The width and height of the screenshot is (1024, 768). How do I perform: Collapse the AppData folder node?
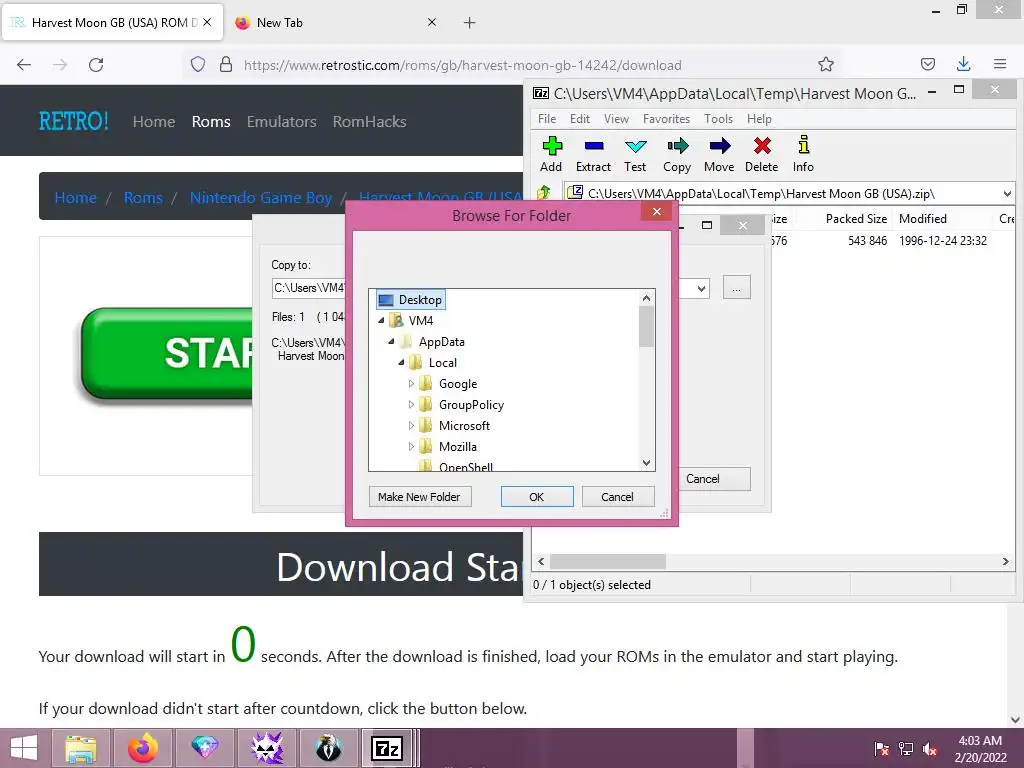click(391, 342)
